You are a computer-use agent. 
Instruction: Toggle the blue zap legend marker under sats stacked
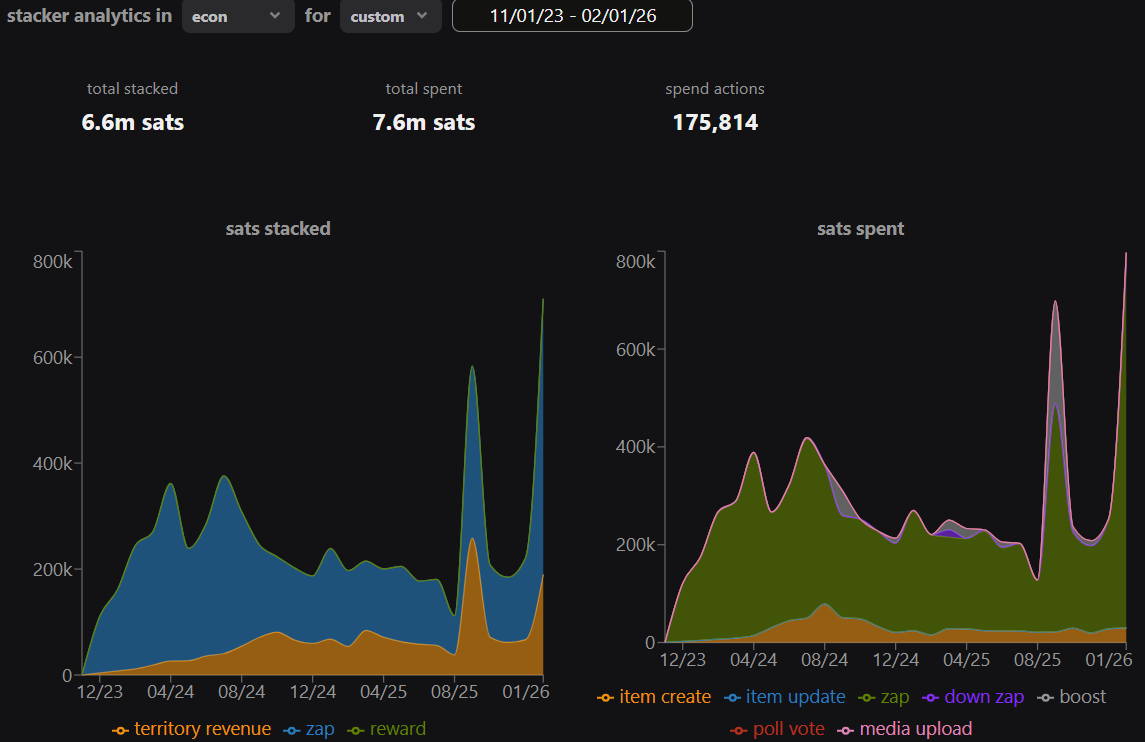pos(291,730)
